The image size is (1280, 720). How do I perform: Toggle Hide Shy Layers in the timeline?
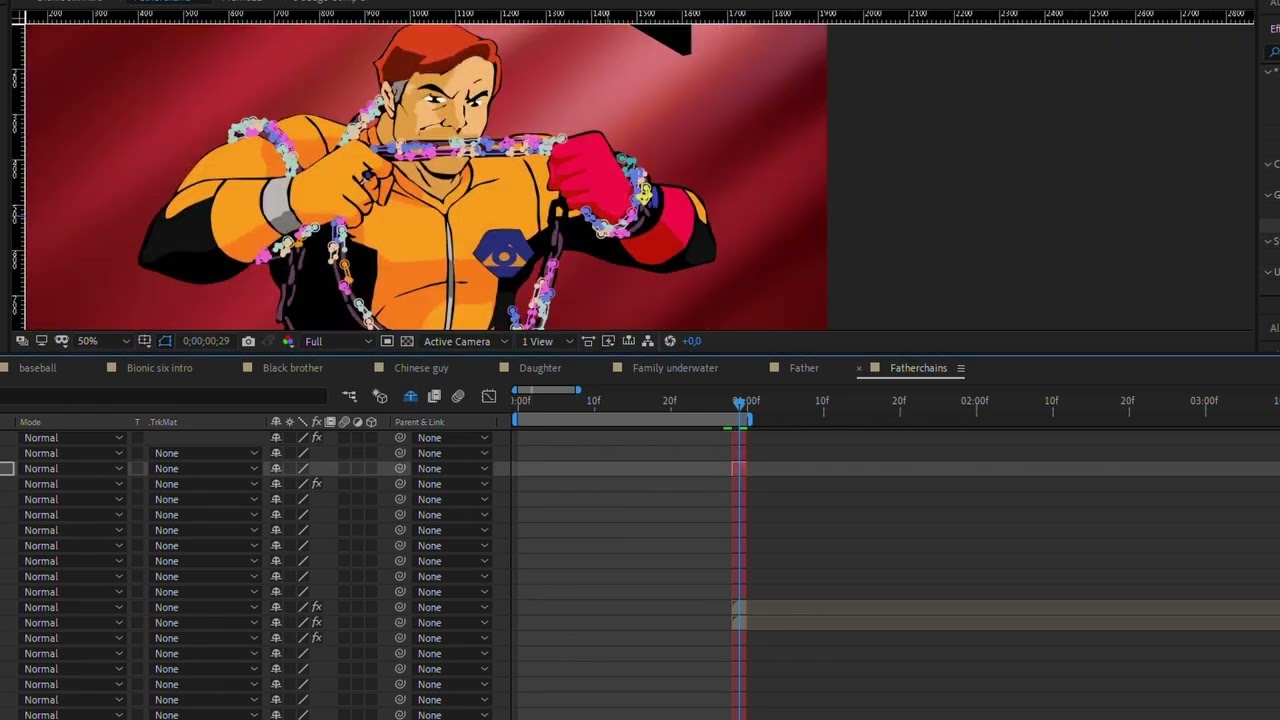point(410,396)
